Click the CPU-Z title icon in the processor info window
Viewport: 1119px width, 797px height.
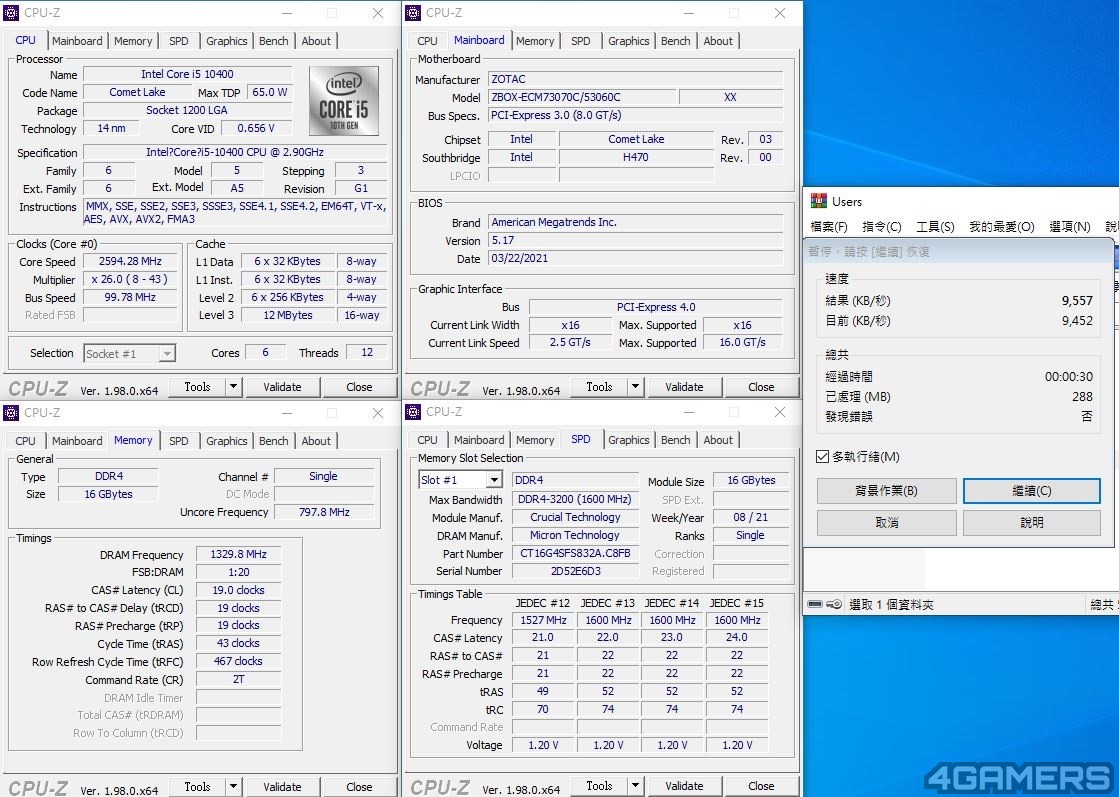click(11, 13)
